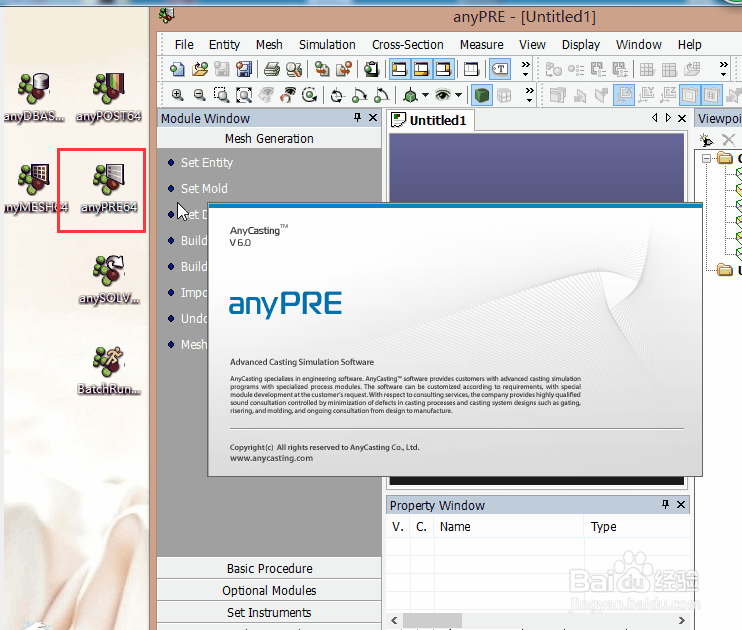
Task: Open the Entity menu
Action: pyautogui.click(x=224, y=44)
